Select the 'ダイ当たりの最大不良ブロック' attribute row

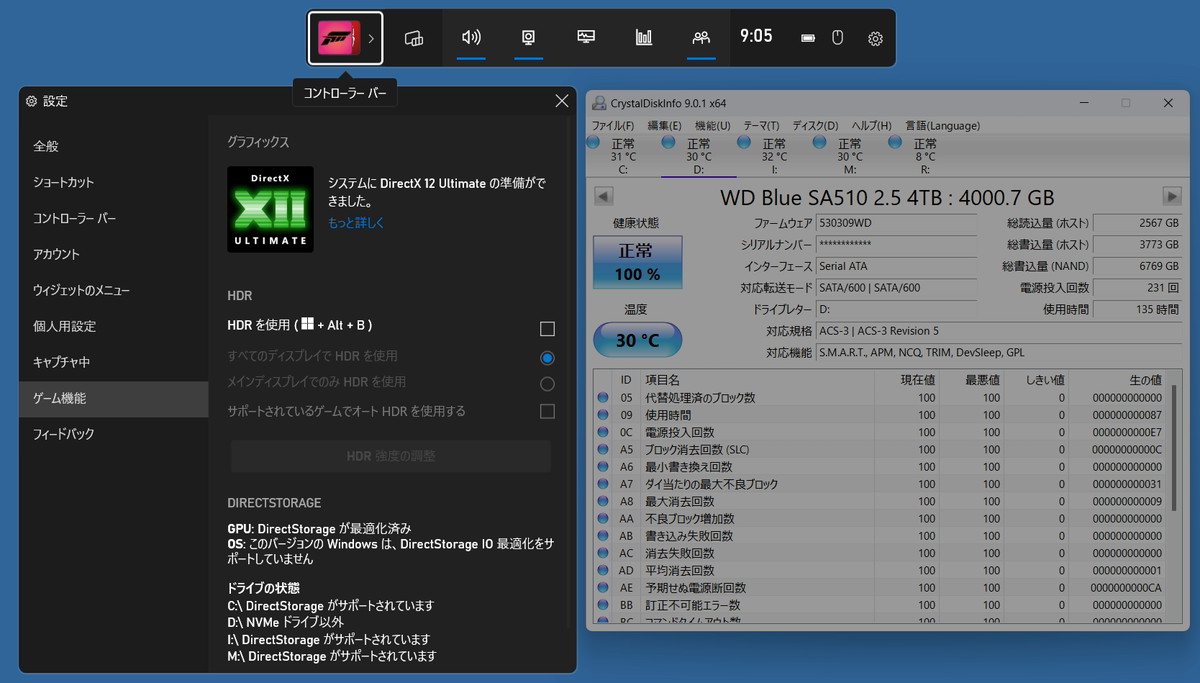[880, 484]
